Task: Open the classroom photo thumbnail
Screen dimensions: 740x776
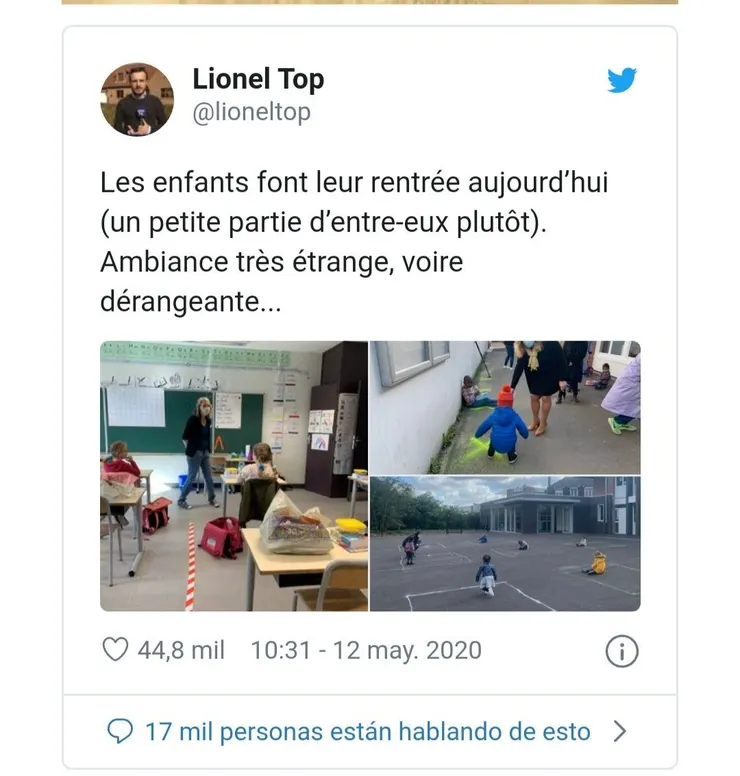Action: [x=234, y=476]
